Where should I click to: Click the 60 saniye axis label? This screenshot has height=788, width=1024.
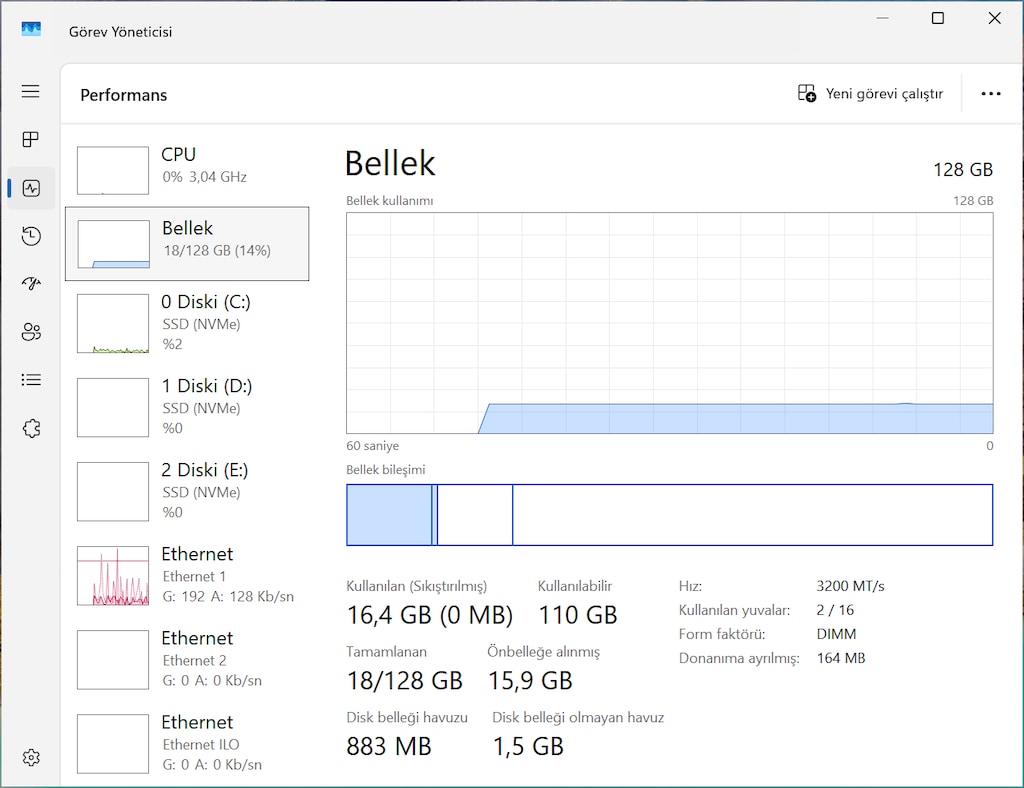(372, 446)
